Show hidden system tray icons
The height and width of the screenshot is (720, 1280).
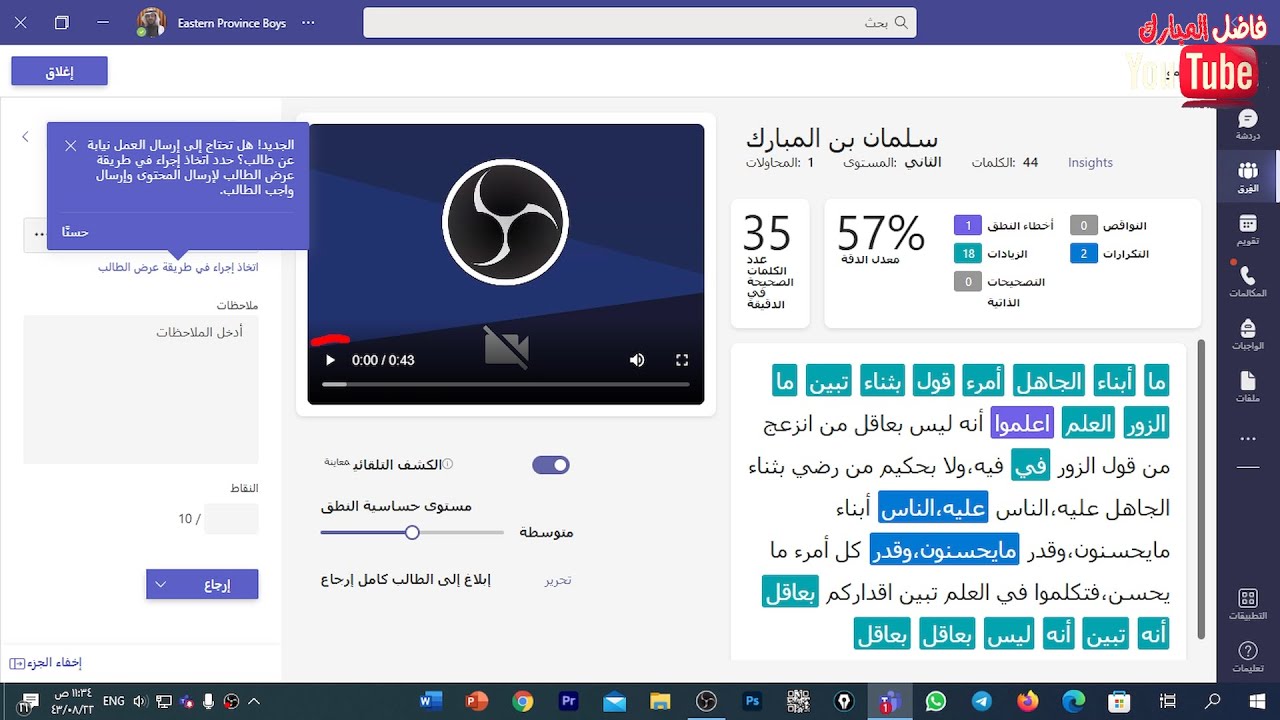[254, 701]
